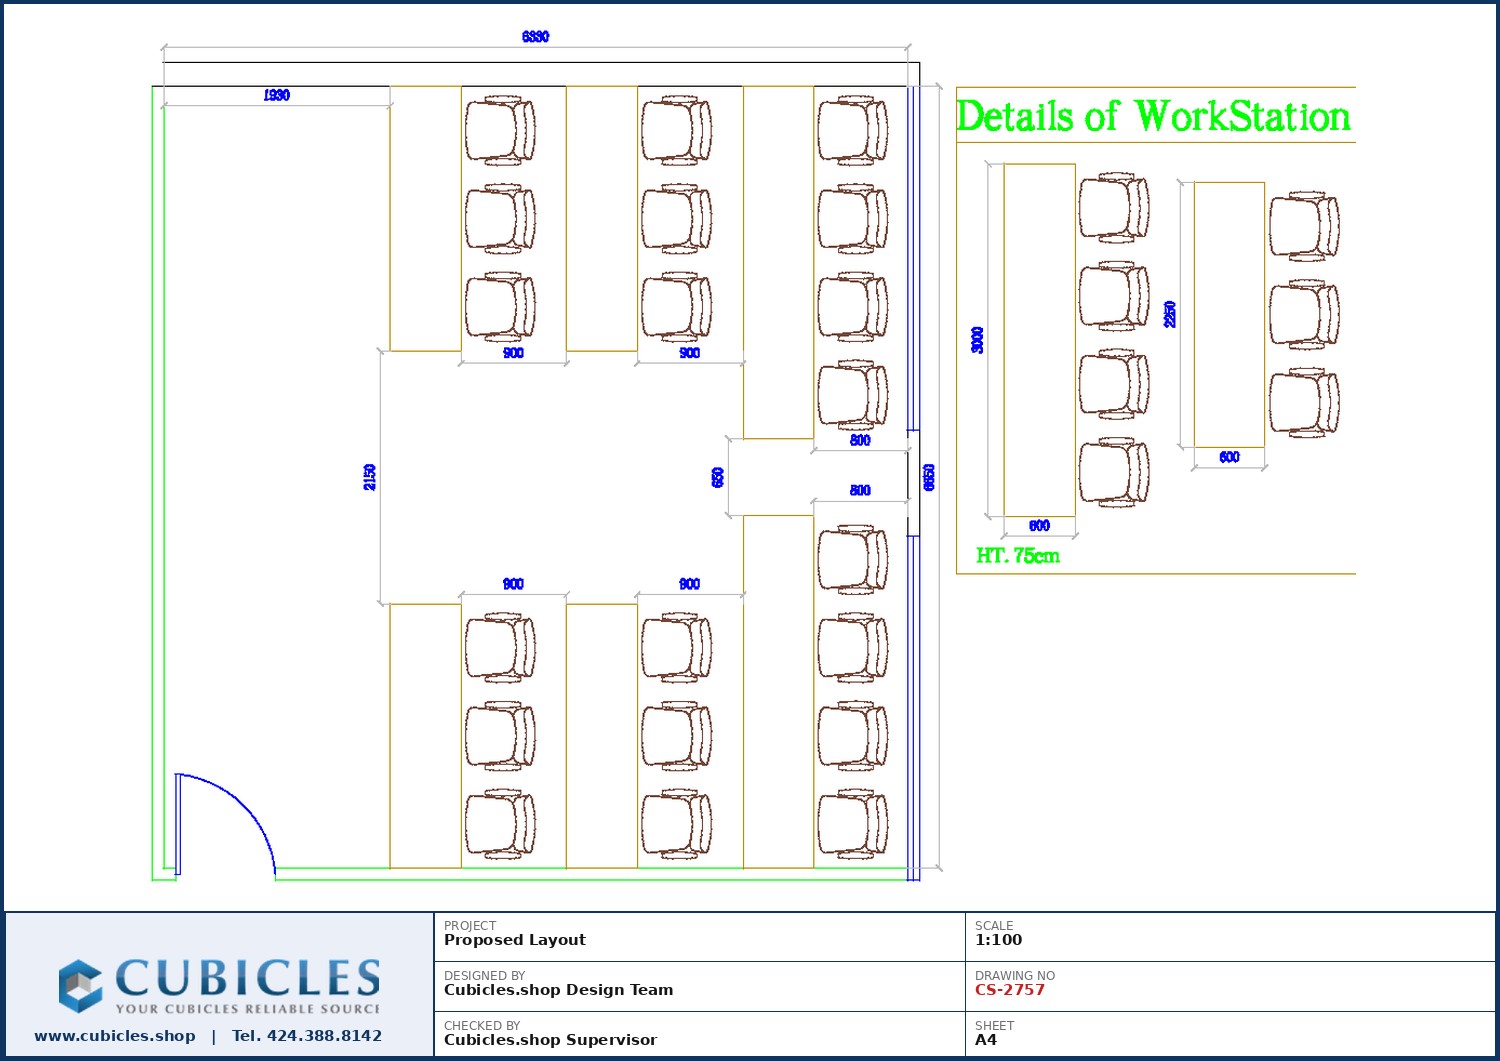Select the 2250 workstation length dimension
Screen dimensions: 1500x1061
[1169, 314]
